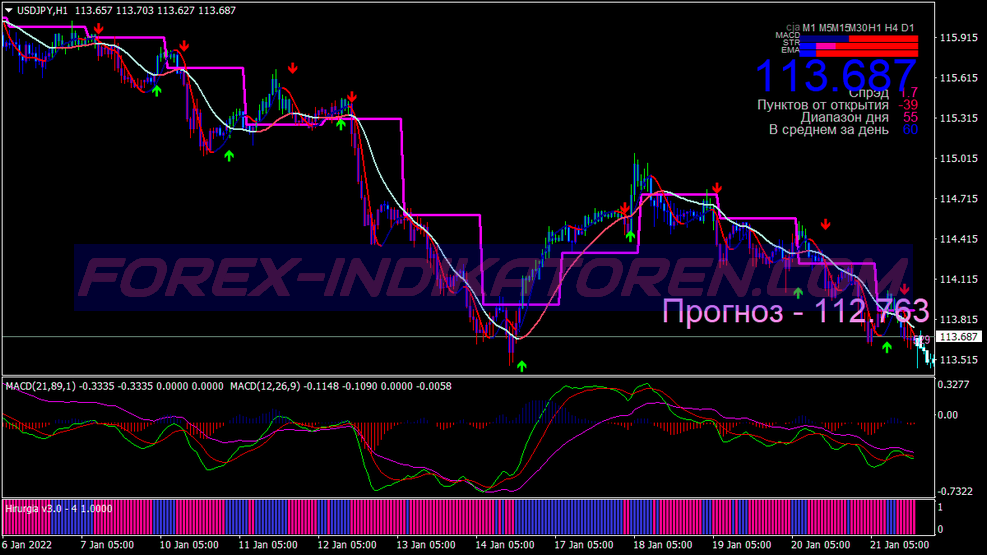Click the В среднем за день label
987x555 pixels.
[828, 130]
